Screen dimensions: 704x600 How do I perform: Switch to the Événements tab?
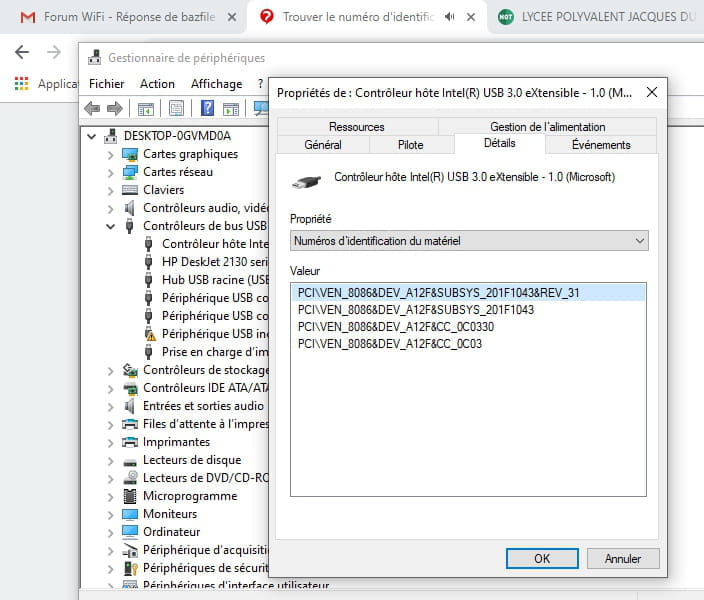(601, 145)
